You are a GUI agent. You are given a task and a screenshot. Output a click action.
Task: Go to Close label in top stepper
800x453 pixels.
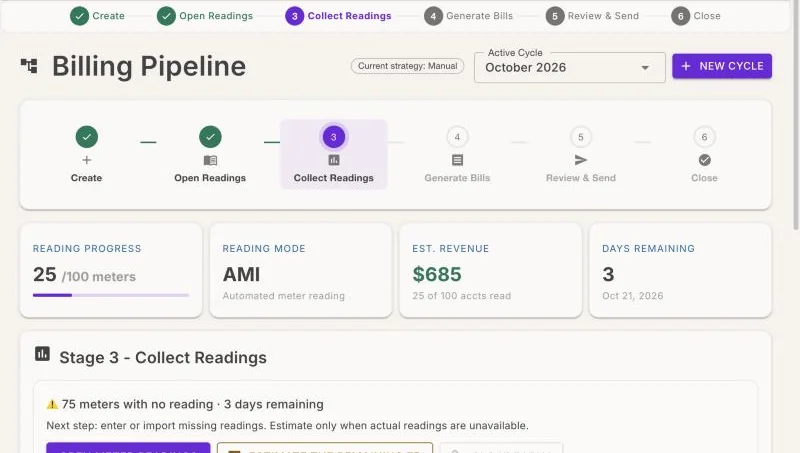707,16
